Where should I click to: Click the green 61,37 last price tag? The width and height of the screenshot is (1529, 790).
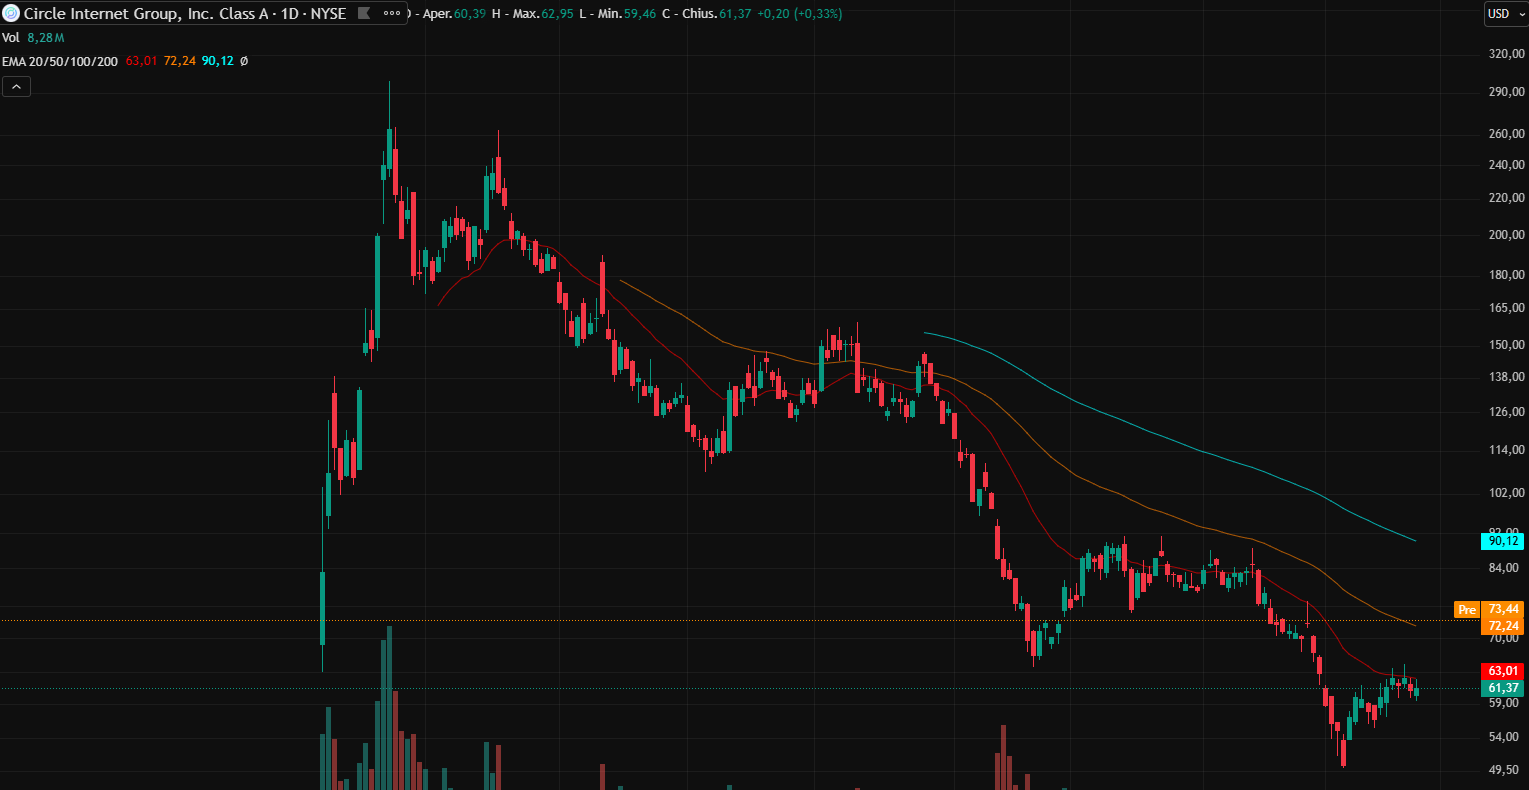click(1503, 688)
